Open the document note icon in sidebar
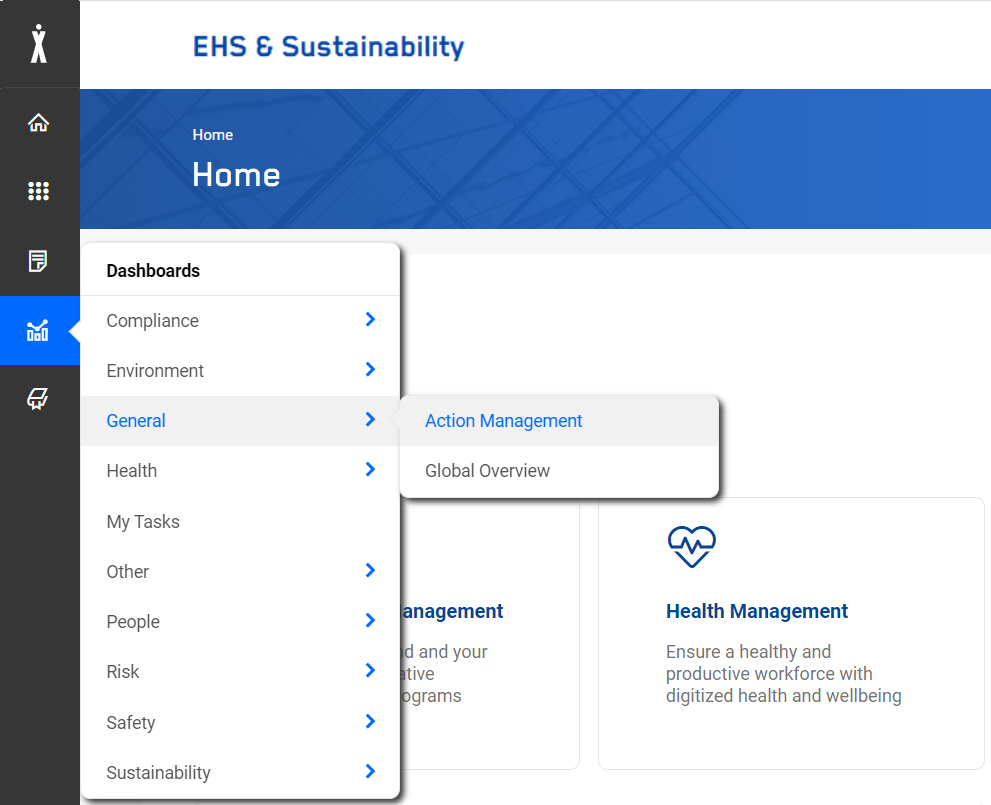 39,262
